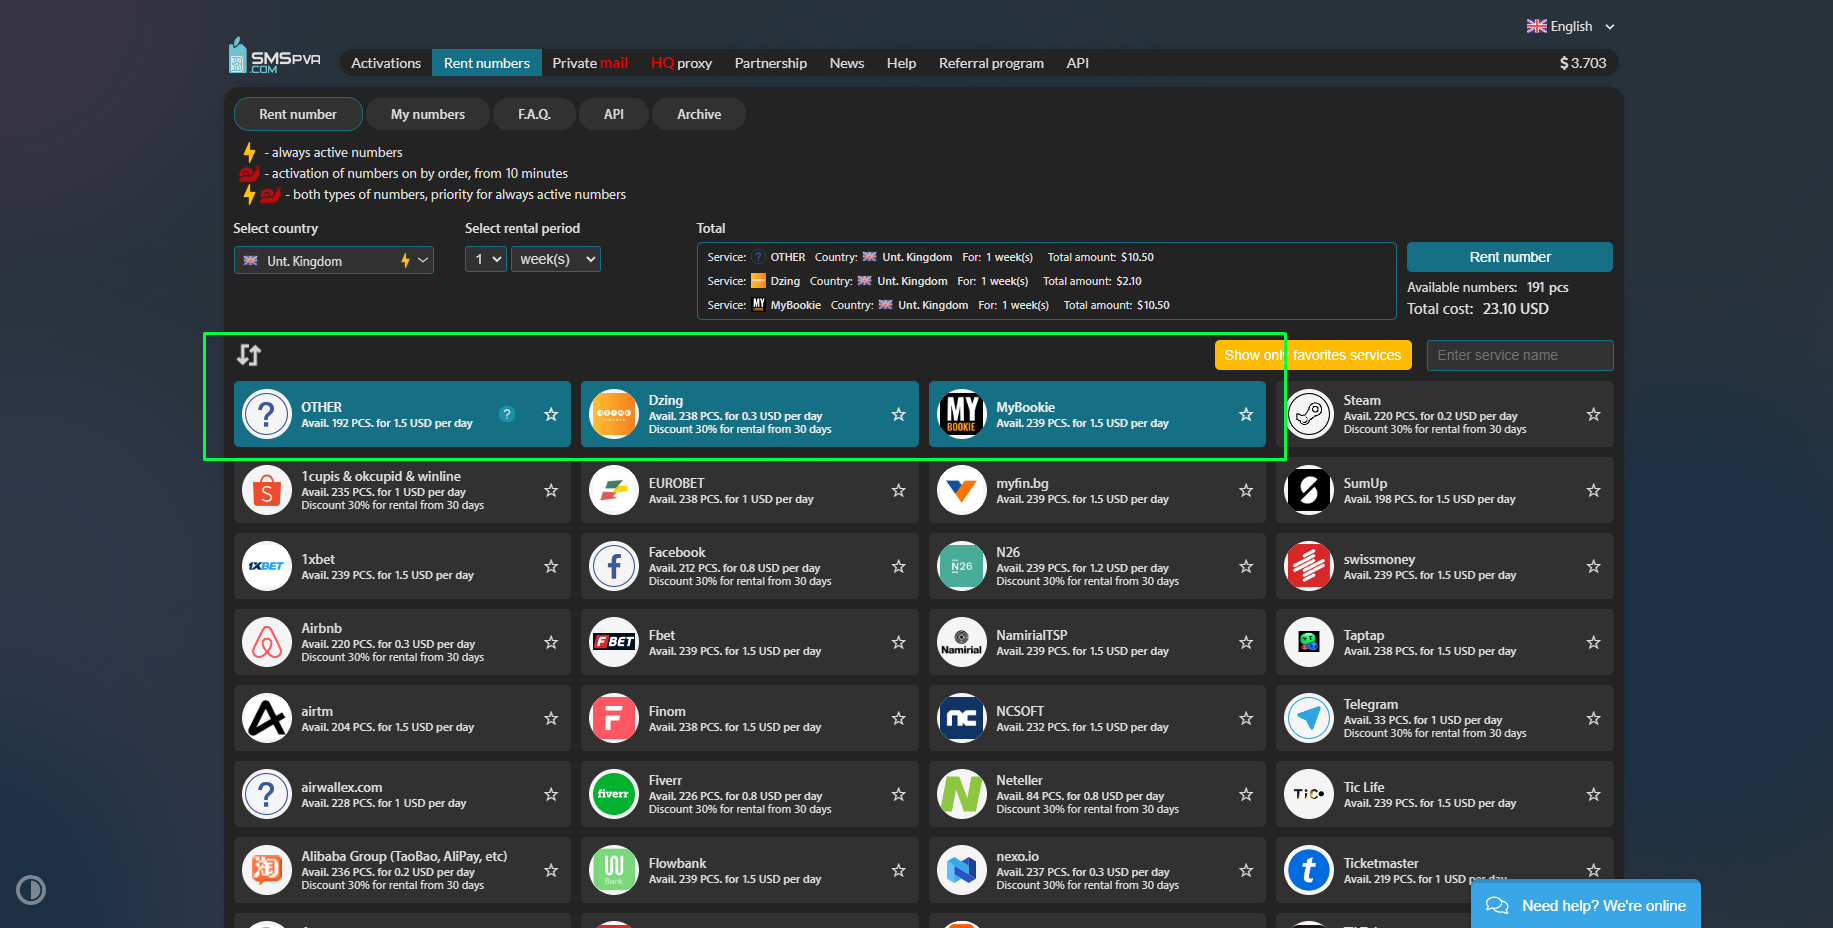The width and height of the screenshot is (1833, 928).
Task: Click the N26 service logo
Action: [962, 566]
